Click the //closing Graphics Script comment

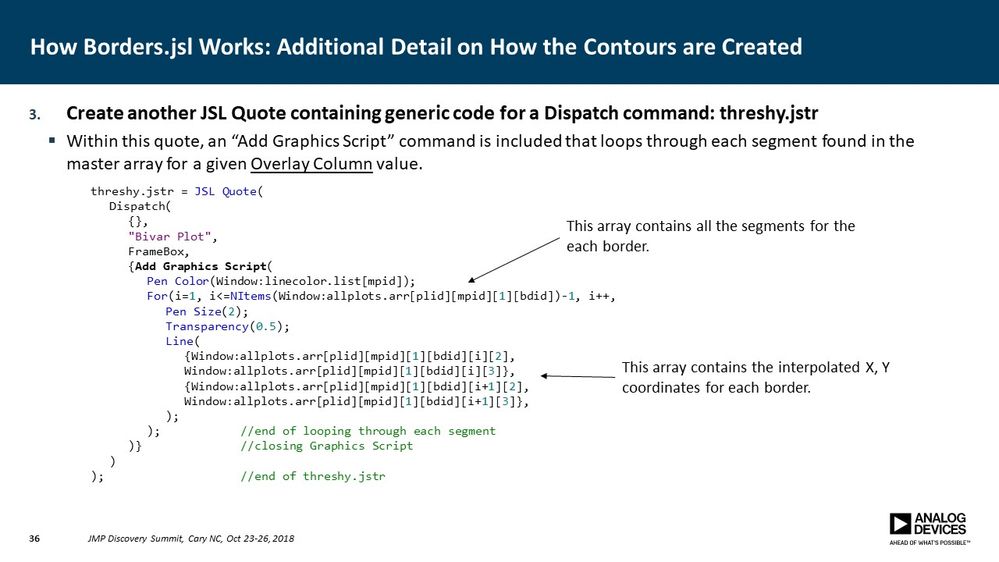click(x=326, y=446)
